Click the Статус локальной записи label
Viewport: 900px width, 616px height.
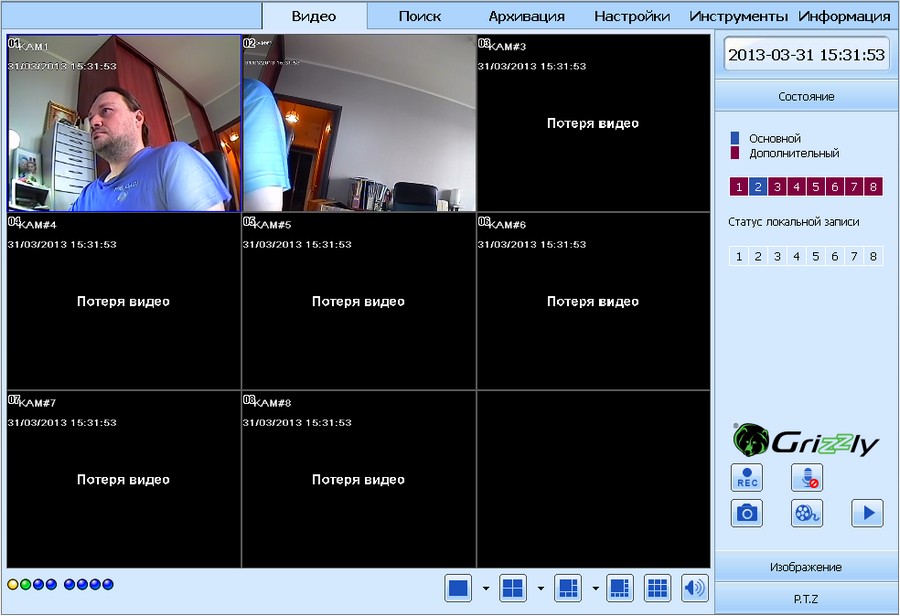click(794, 222)
